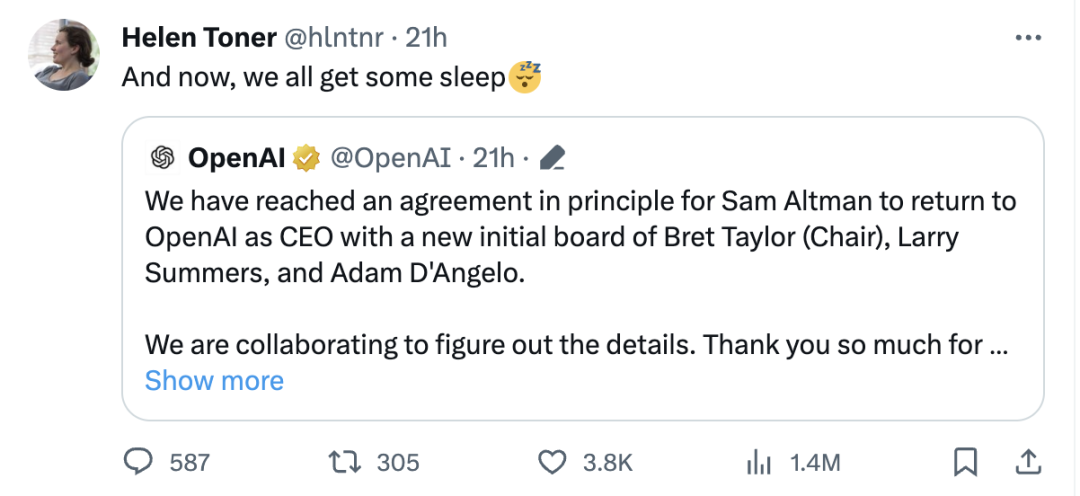This screenshot has height=496, width=1080.
Task: Click the retweet arrows icon
Action: [x=343, y=461]
